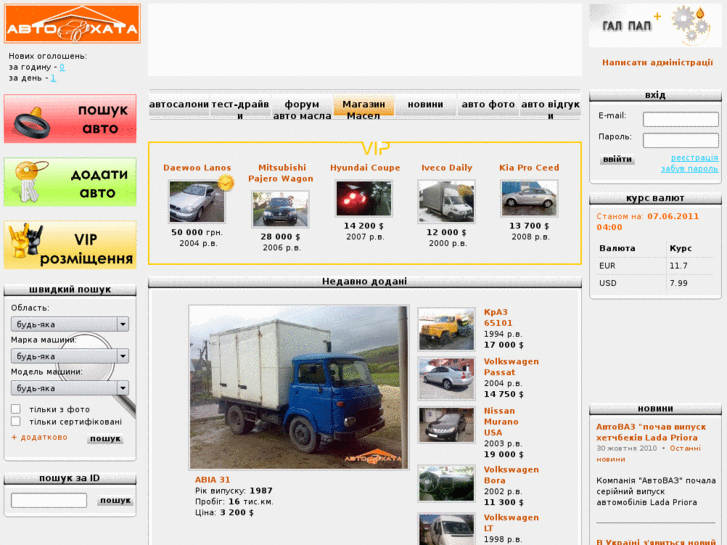Viewport: 727px width, 545px height.
Task: Open the Volkswagen LT thumbnail
Action: pyautogui.click(x=446, y=529)
